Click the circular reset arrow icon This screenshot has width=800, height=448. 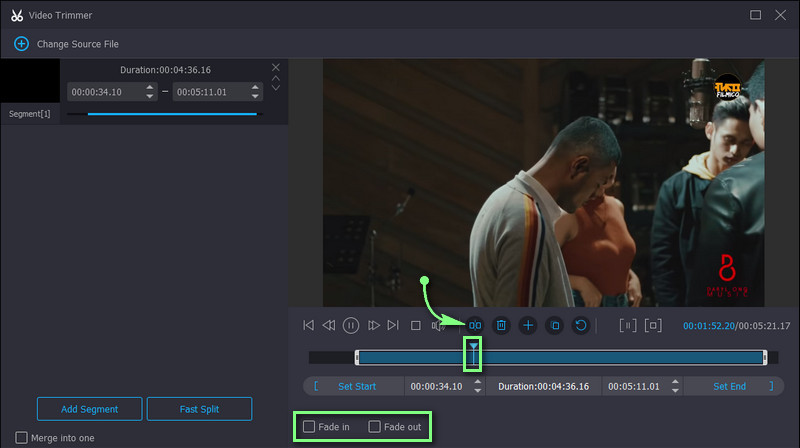point(581,325)
